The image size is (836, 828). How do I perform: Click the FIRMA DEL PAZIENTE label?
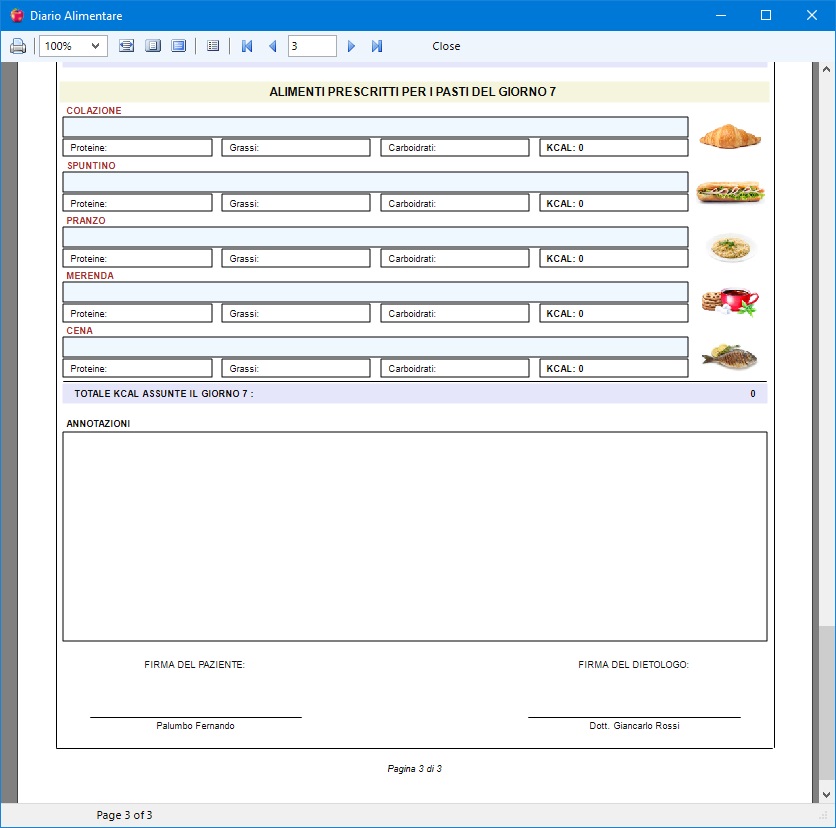click(x=195, y=665)
